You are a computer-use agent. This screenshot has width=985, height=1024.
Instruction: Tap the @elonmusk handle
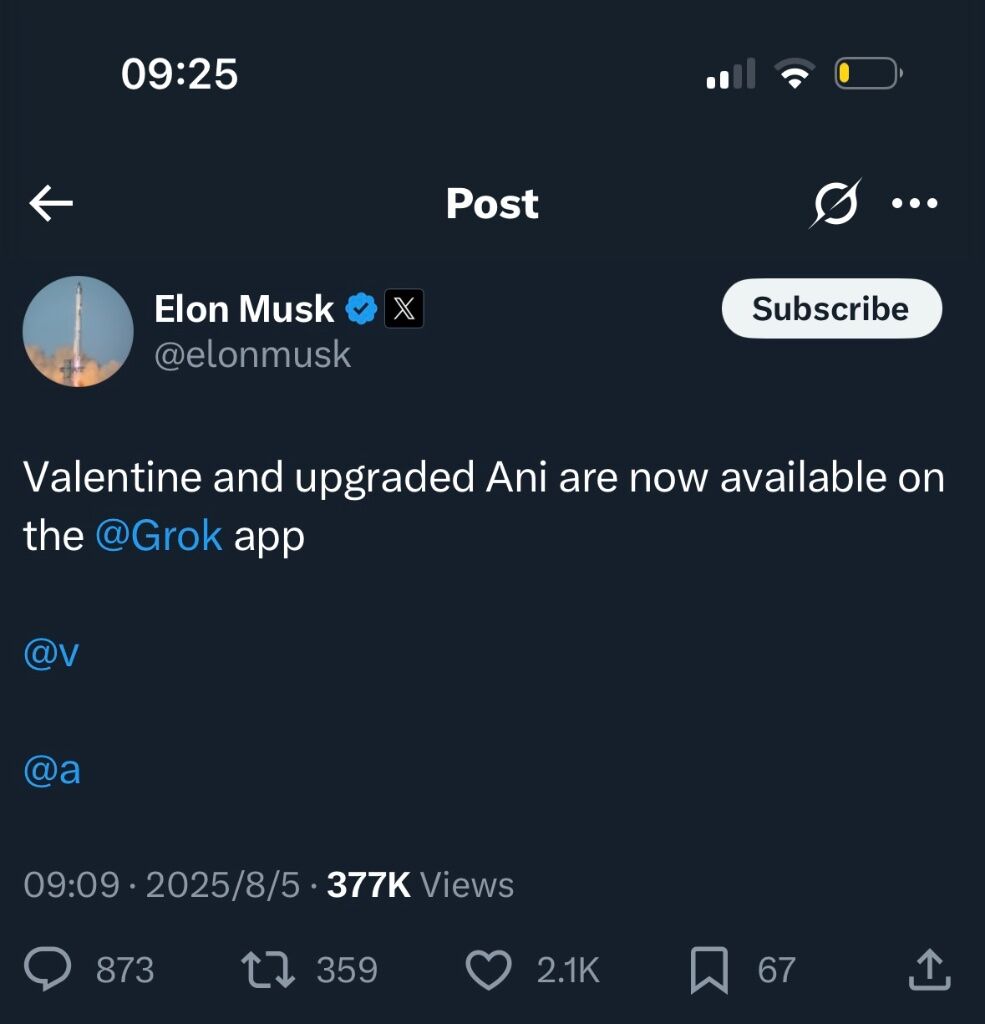(252, 354)
